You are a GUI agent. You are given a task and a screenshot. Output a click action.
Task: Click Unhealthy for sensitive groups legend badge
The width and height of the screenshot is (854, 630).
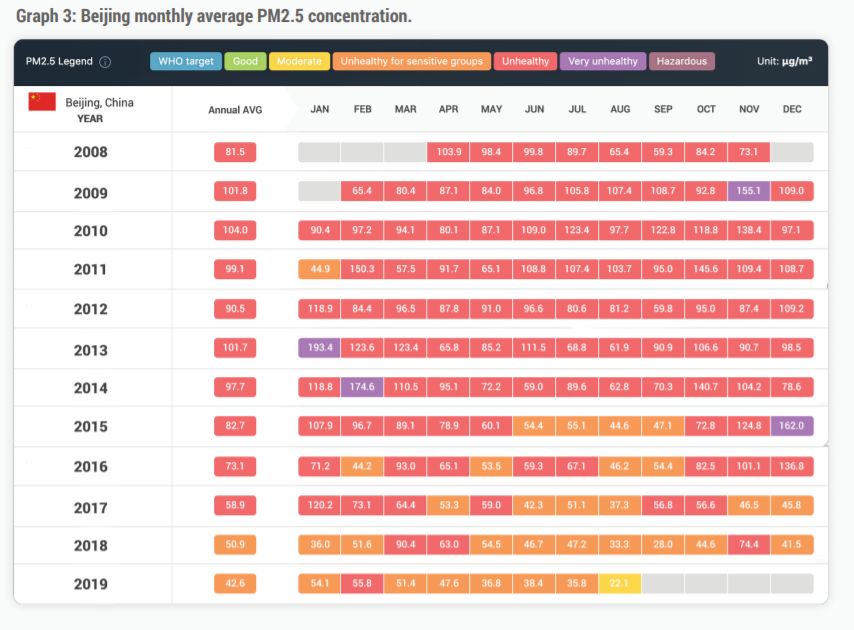(412, 62)
